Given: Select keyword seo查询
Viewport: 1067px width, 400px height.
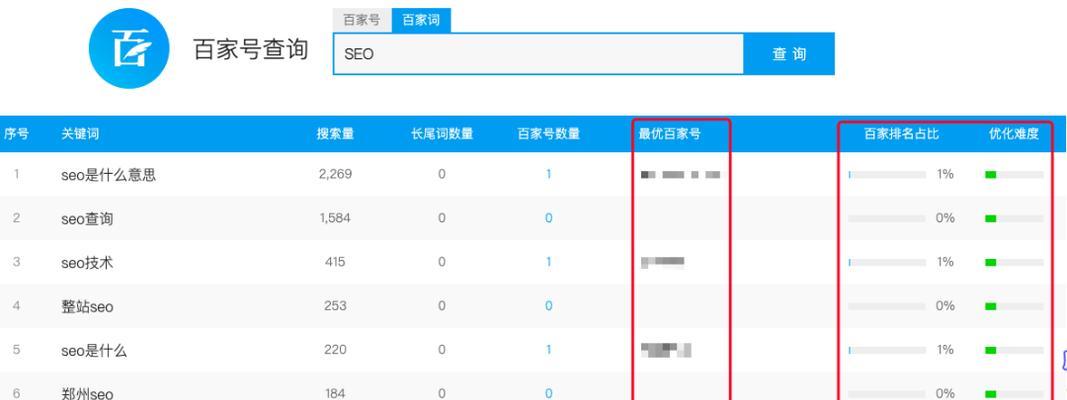Looking at the screenshot, I should coord(87,219).
